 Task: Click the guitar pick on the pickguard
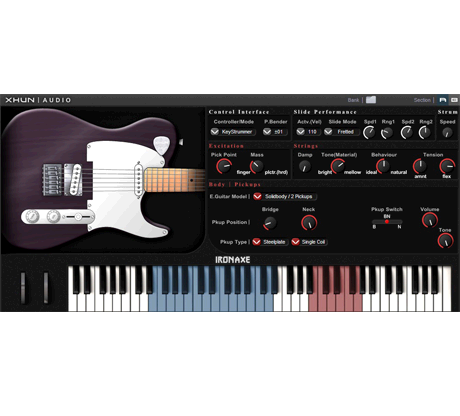[x=161, y=145]
